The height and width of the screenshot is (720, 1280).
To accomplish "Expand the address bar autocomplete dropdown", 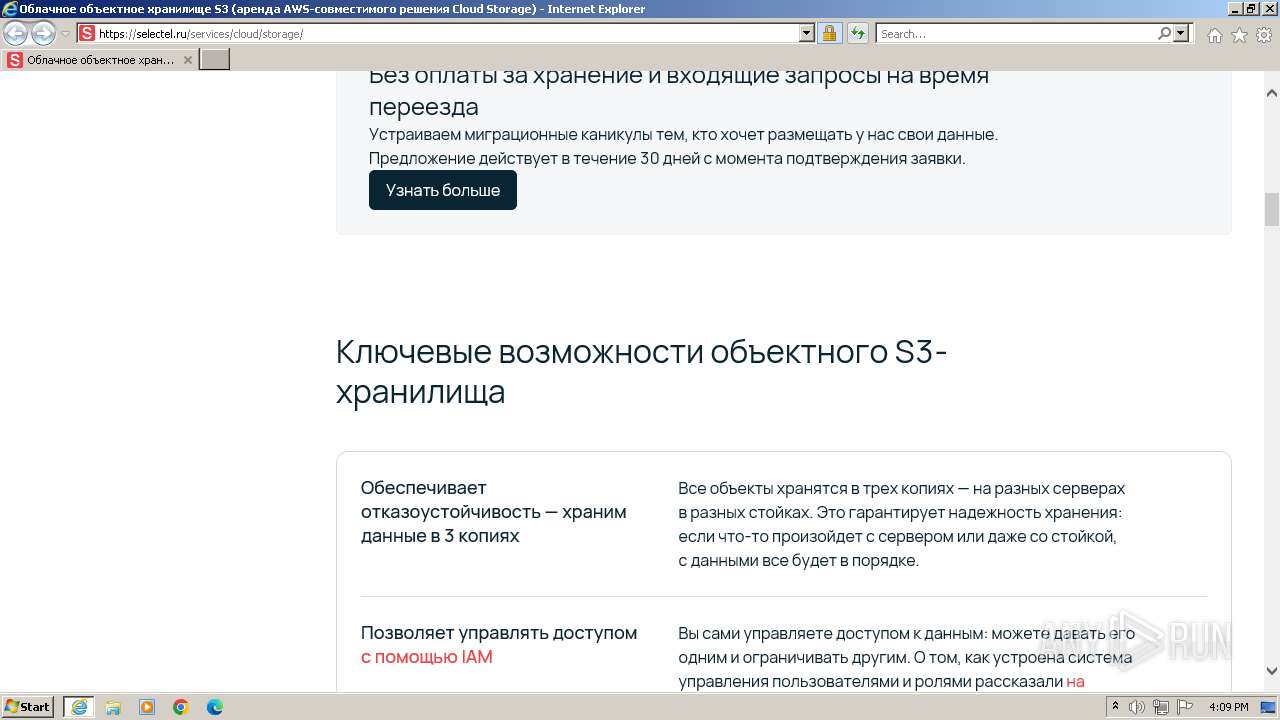I will (x=807, y=33).
